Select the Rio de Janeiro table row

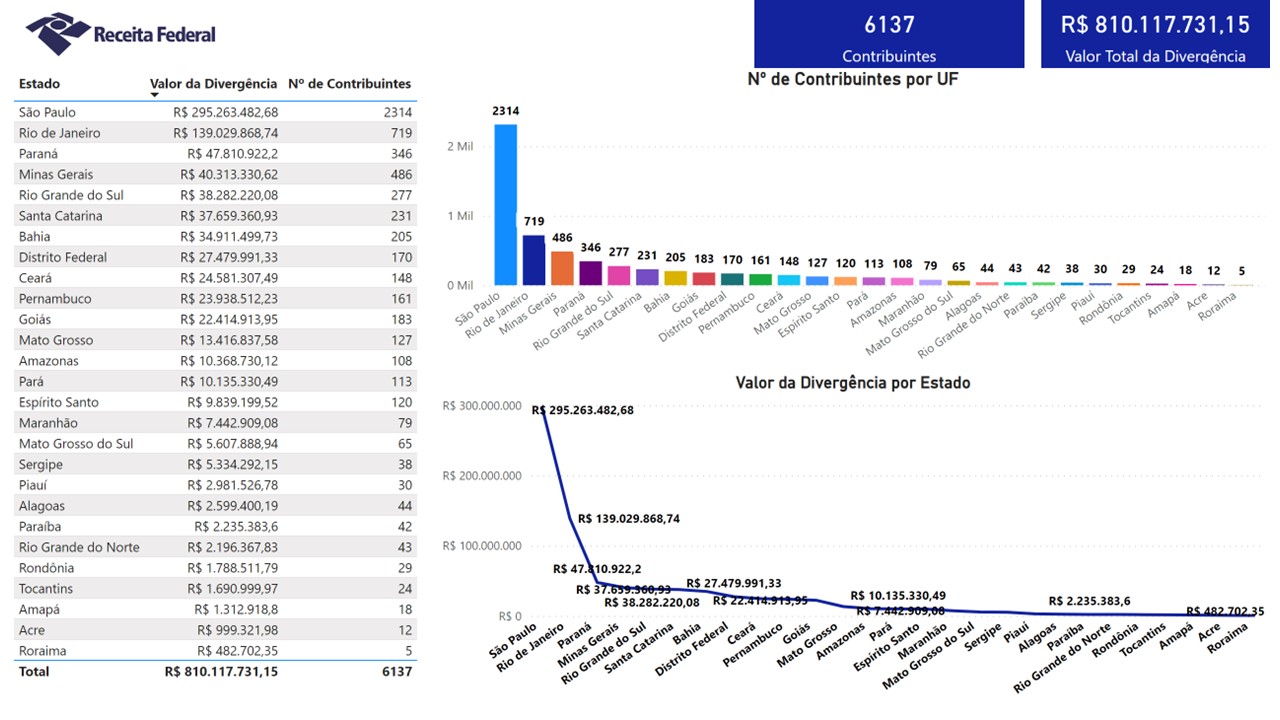coord(216,133)
